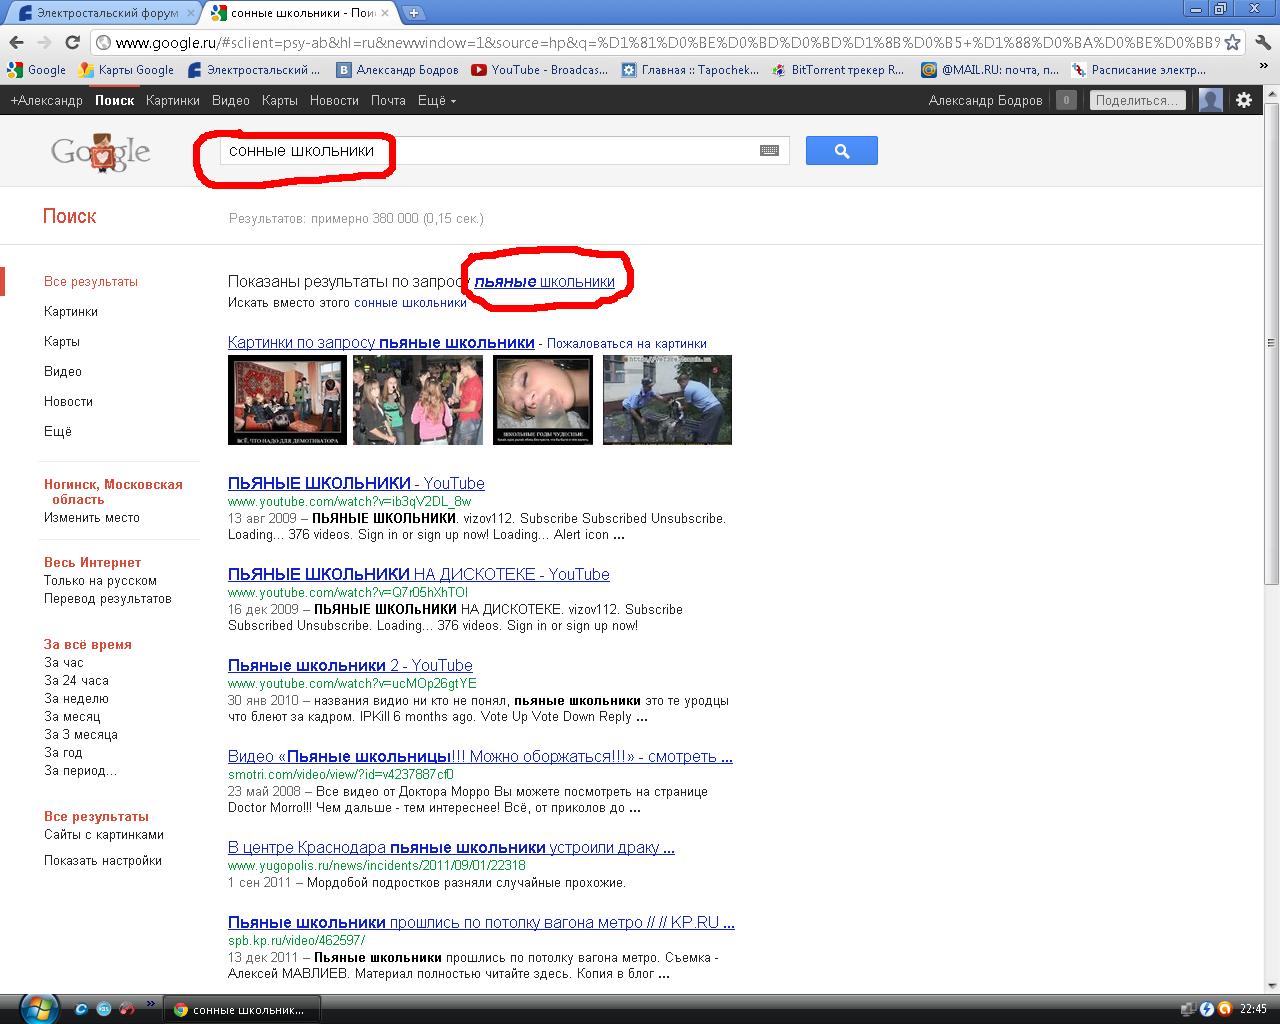
Task: Reload the page with the refresh icon
Action: pos(72,42)
